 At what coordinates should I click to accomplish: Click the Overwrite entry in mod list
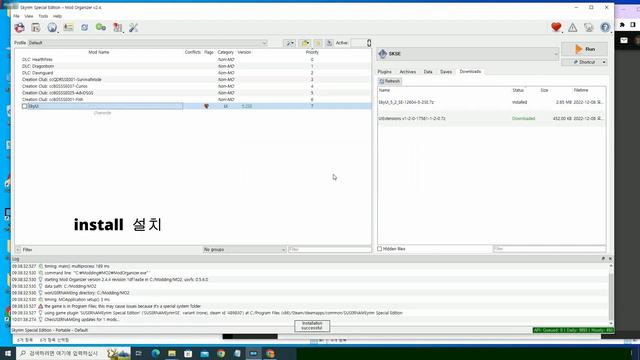[102, 113]
